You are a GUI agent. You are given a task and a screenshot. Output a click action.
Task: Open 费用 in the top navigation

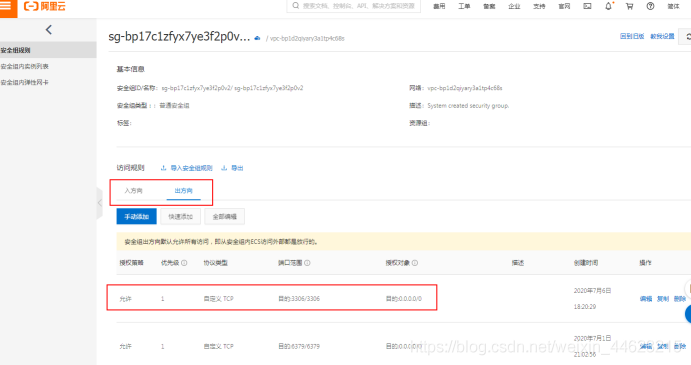coord(439,6)
